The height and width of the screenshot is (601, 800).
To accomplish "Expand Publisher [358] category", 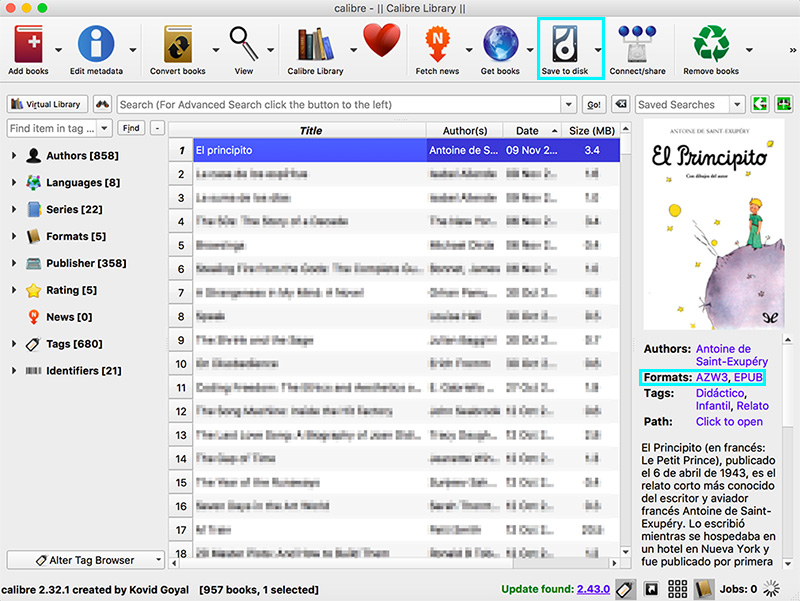I will [14, 263].
